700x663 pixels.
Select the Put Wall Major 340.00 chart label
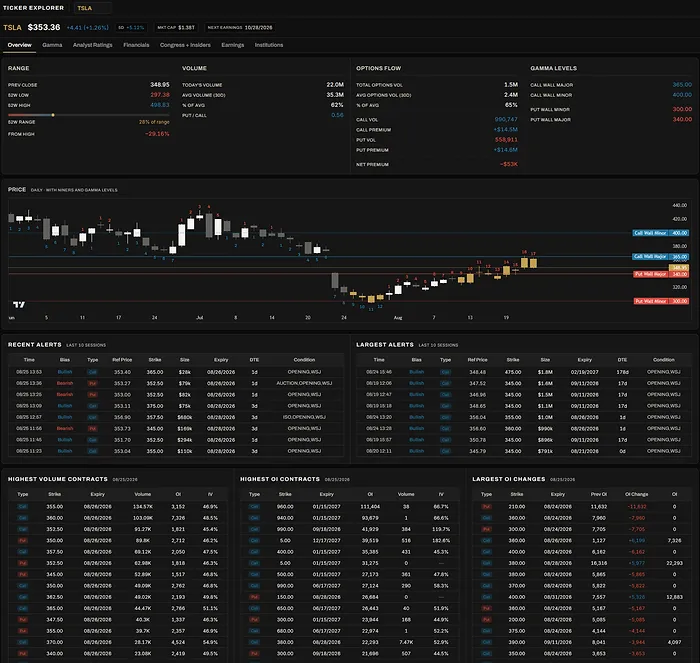(661, 274)
